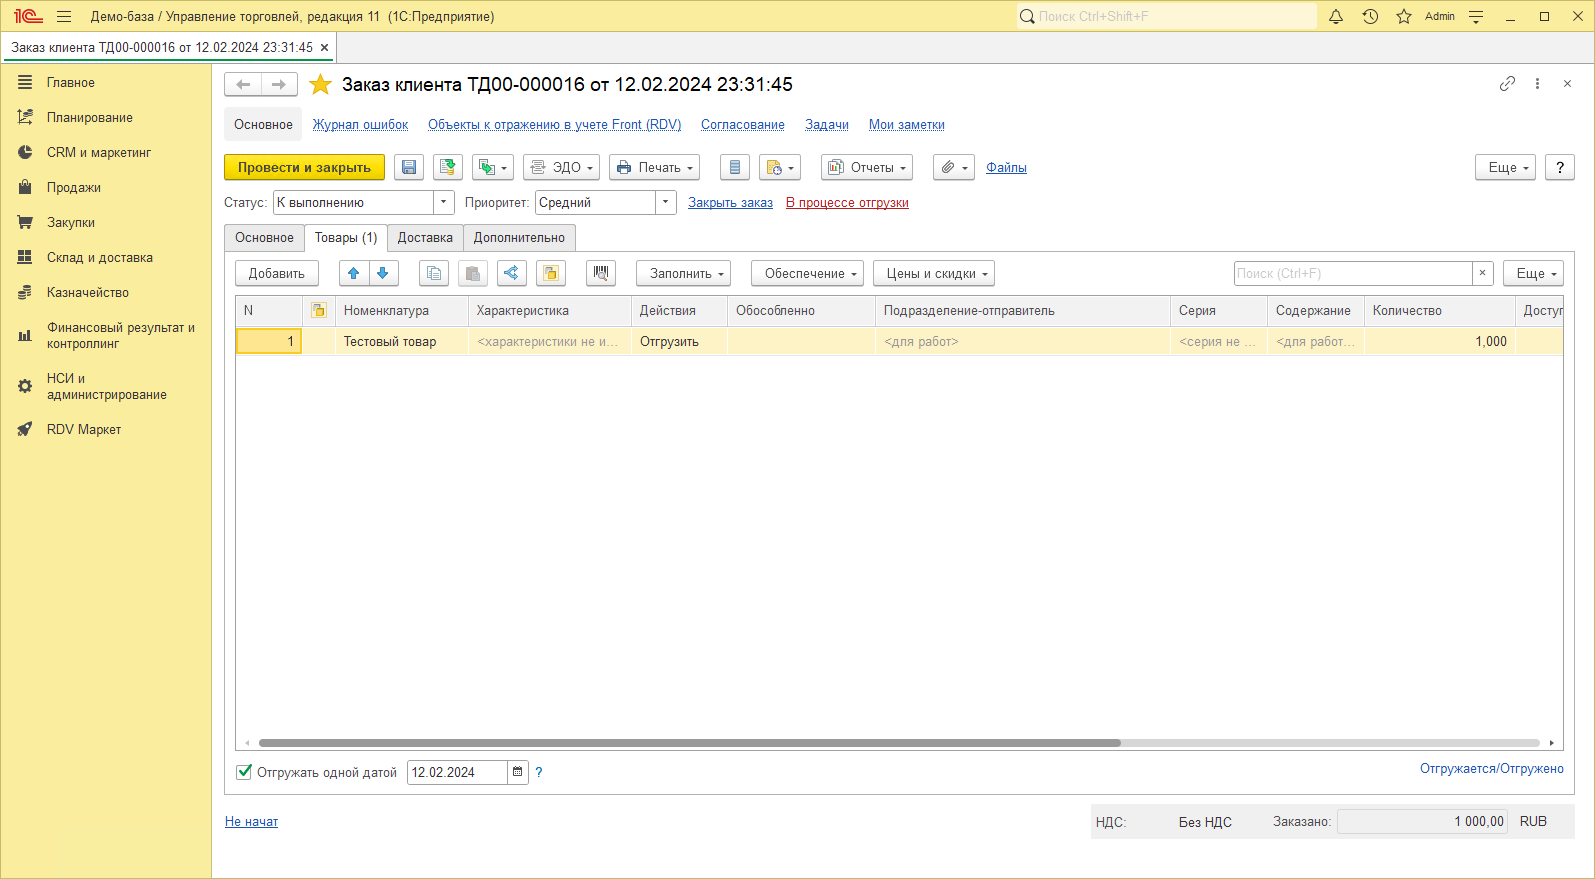Open the notifications bell
Image resolution: width=1595 pixels, height=879 pixels.
pyautogui.click(x=1336, y=16)
